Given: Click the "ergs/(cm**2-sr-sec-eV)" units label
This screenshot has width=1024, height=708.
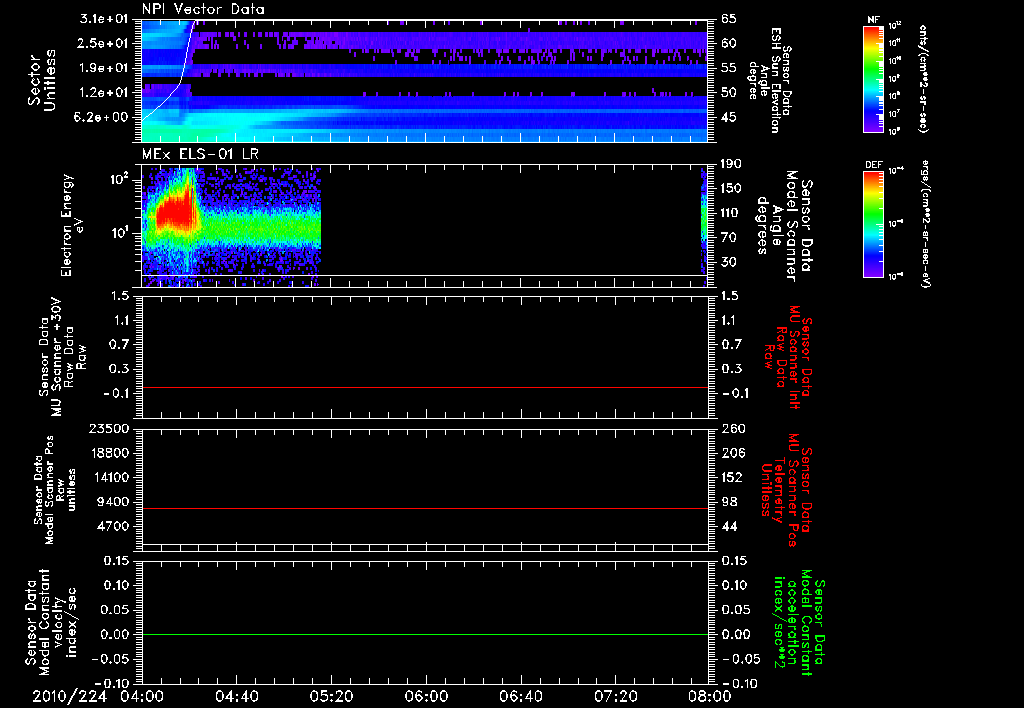Looking at the screenshot, I should 924,225.
